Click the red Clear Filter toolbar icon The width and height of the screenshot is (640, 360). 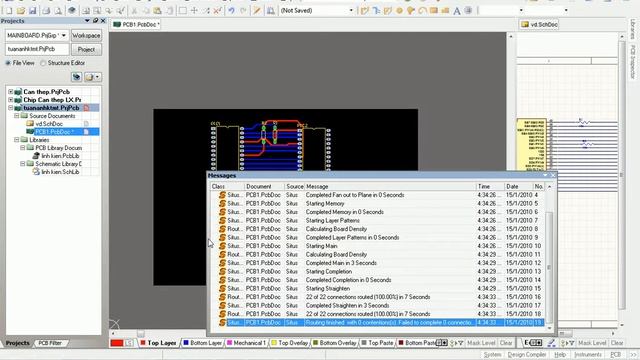pyautogui.click(x=218, y=10)
